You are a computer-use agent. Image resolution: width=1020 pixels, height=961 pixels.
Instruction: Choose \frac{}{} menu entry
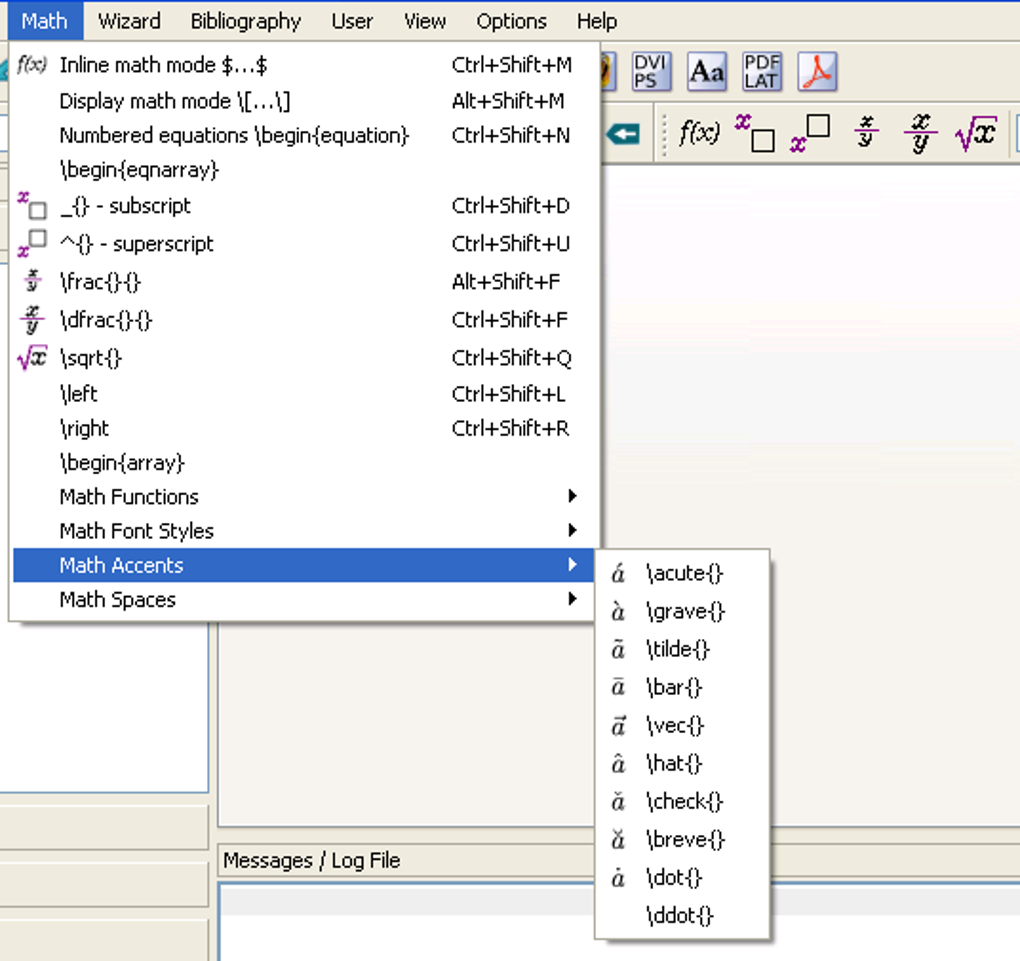coord(303,282)
